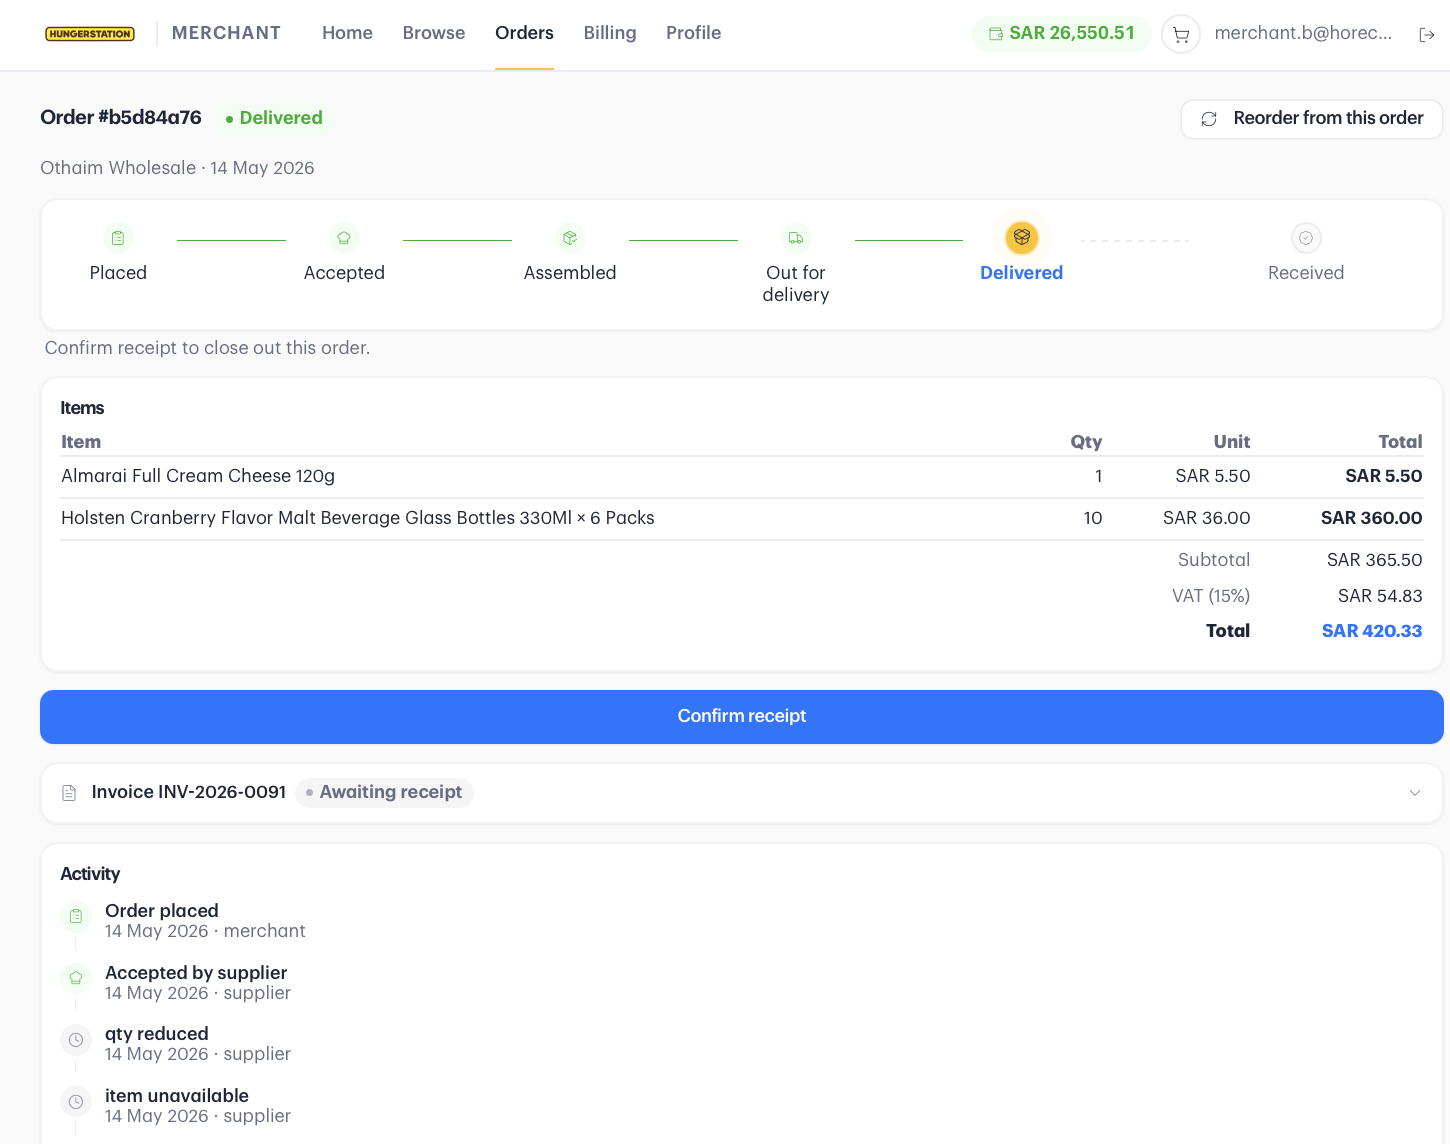The width and height of the screenshot is (1450, 1144).
Task: Click the logout icon
Action: click(1427, 35)
